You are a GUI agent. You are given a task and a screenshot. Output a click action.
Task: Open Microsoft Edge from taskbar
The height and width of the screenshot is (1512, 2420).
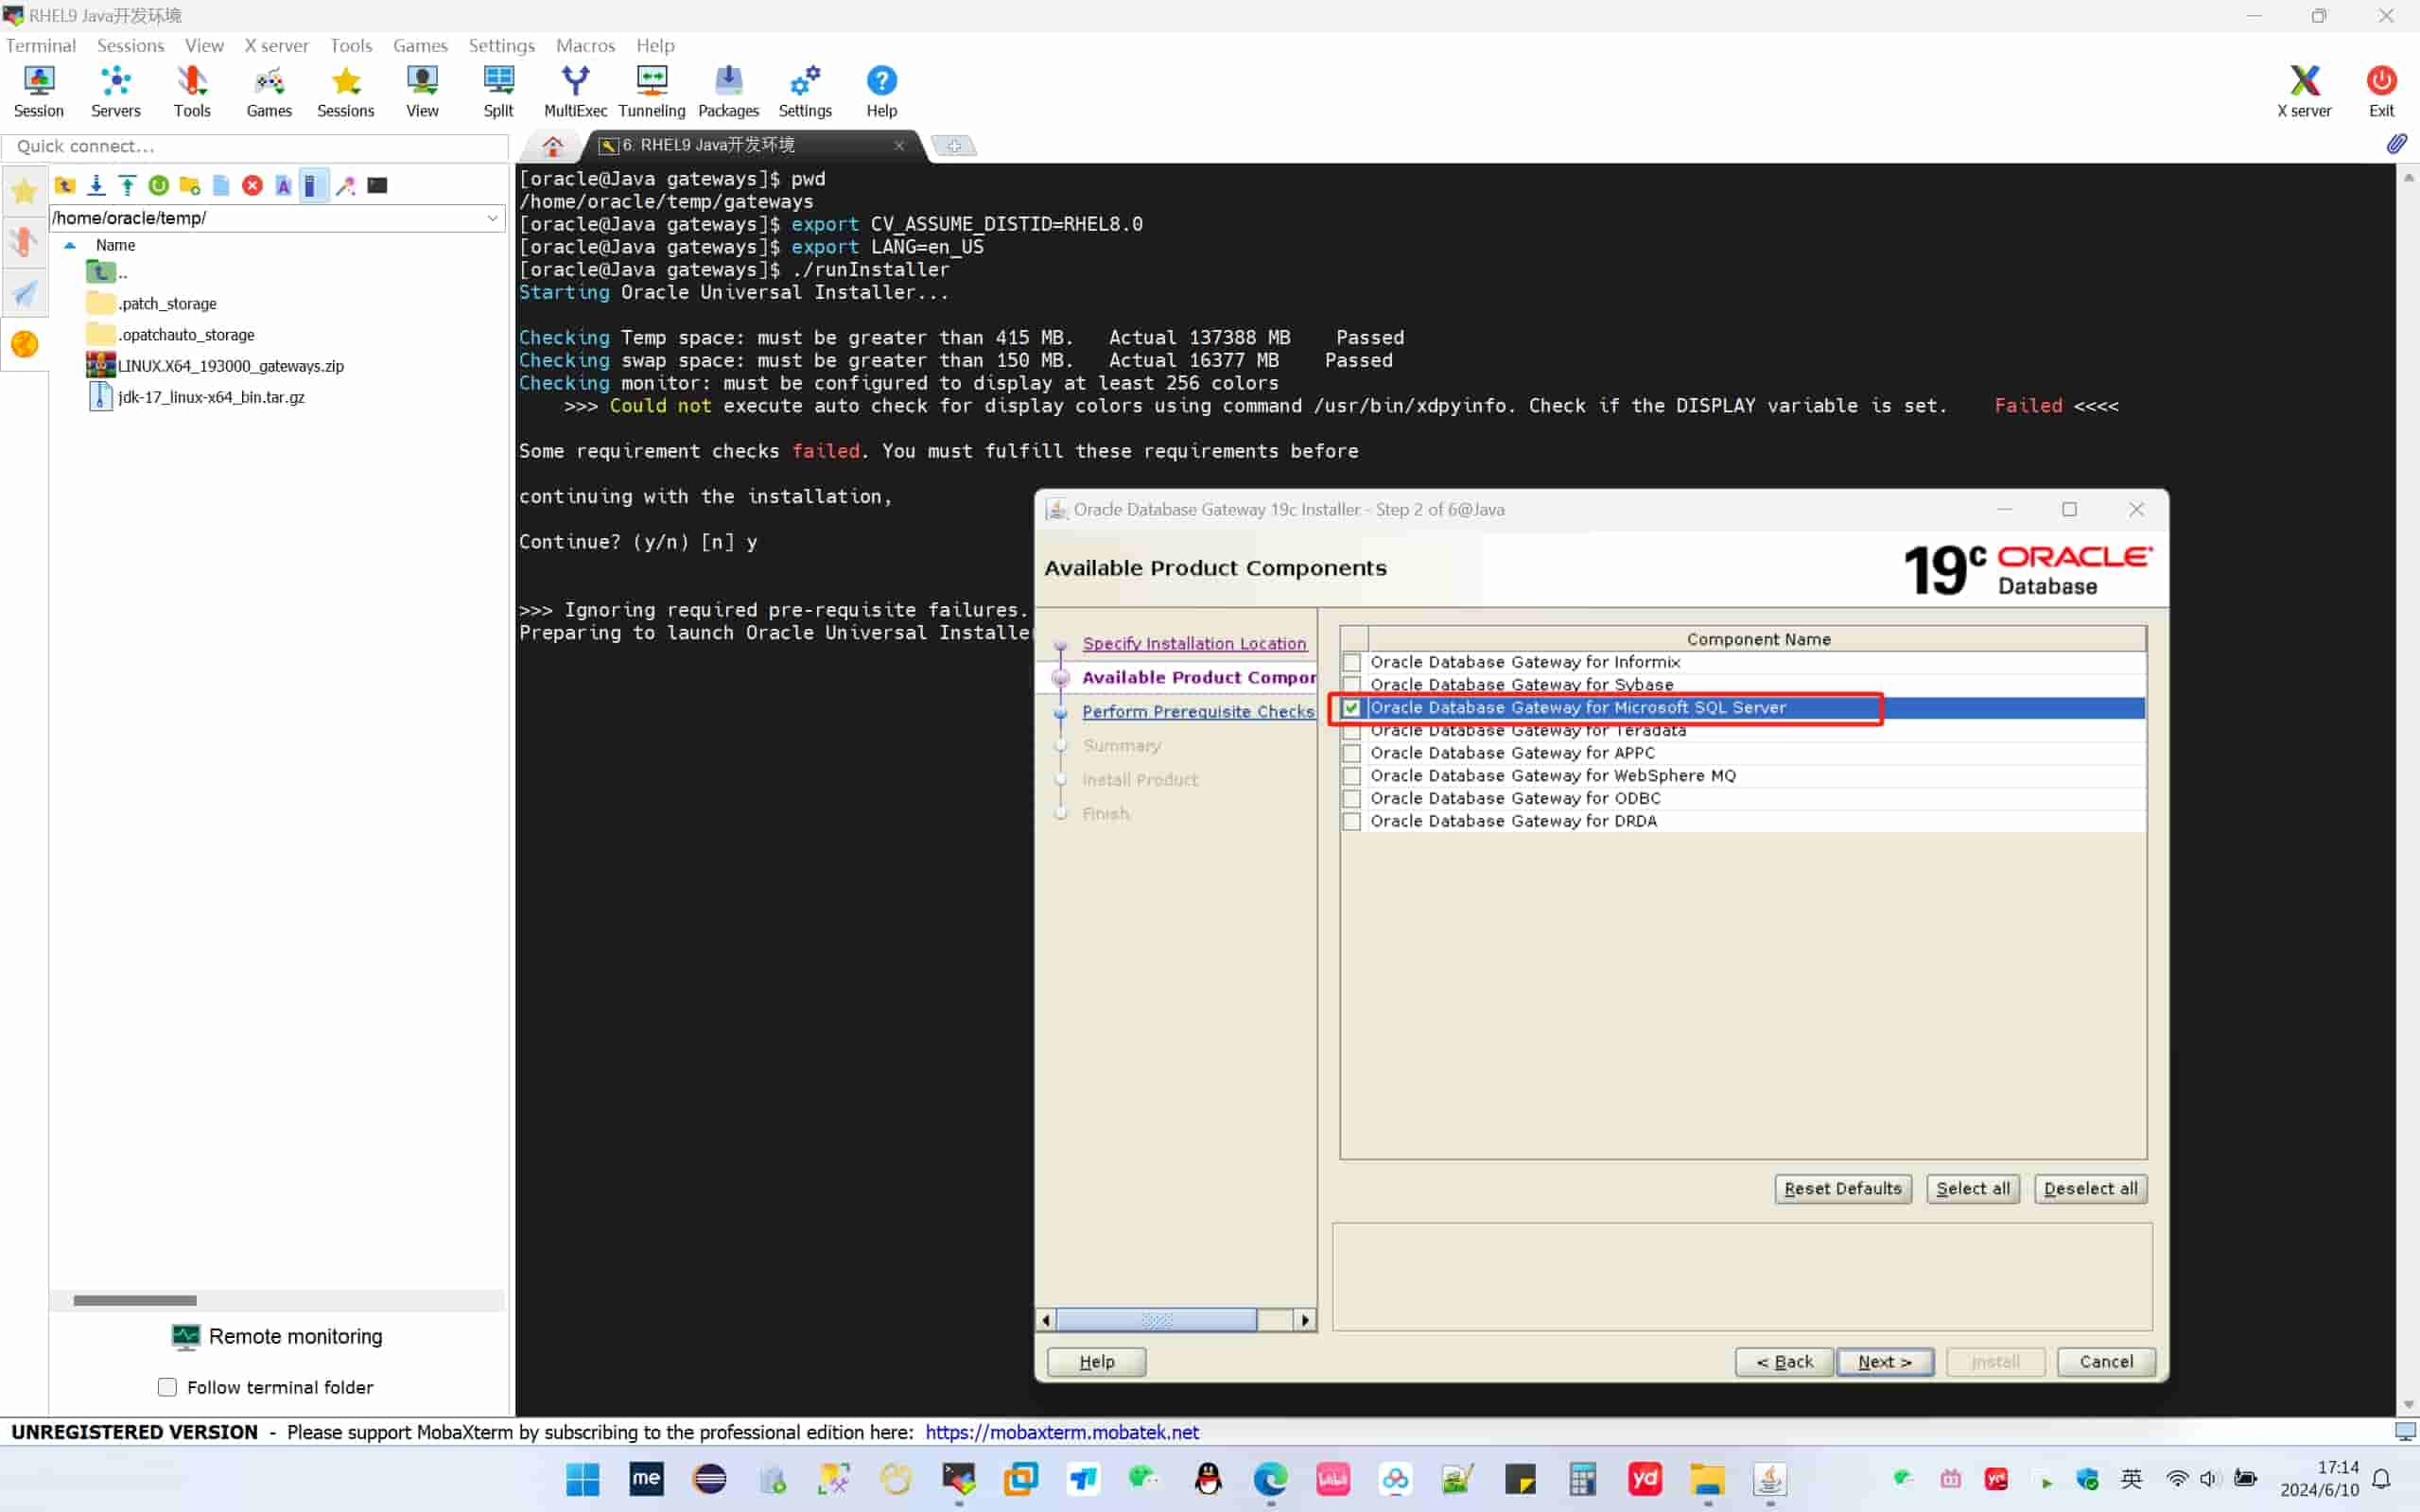coord(1270,1479)
